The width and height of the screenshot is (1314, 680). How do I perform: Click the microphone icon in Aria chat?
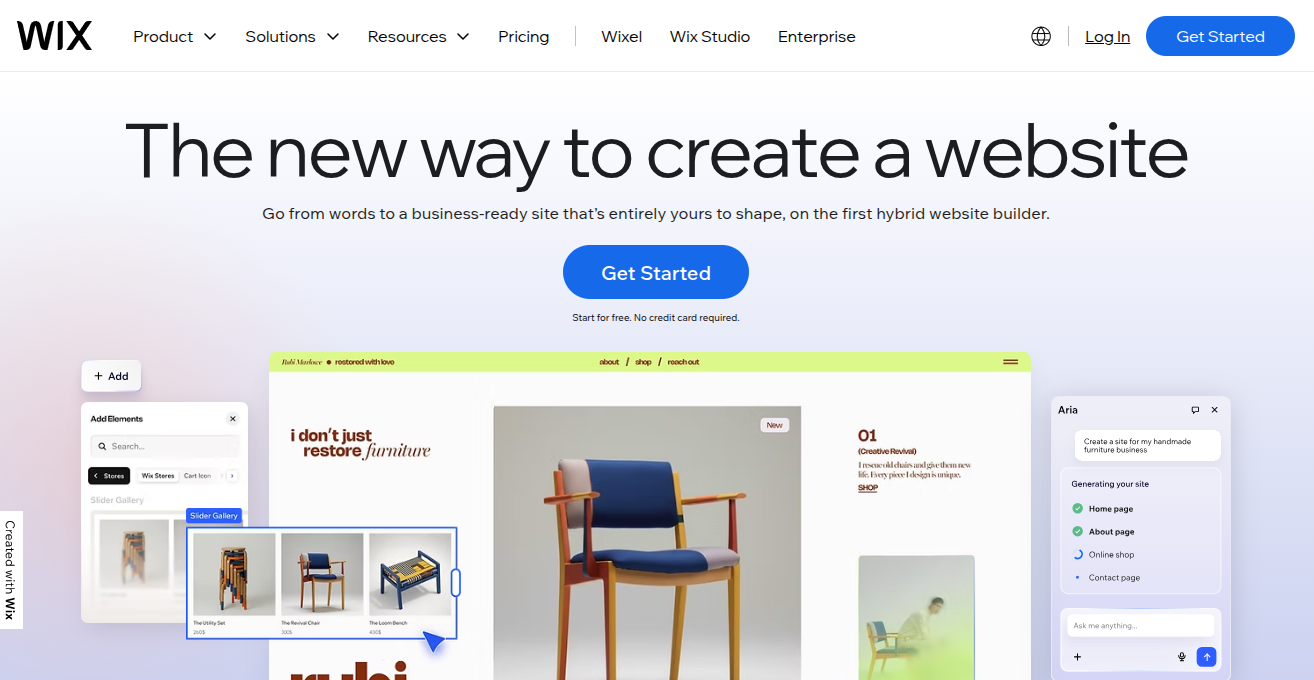point(1182,657)
